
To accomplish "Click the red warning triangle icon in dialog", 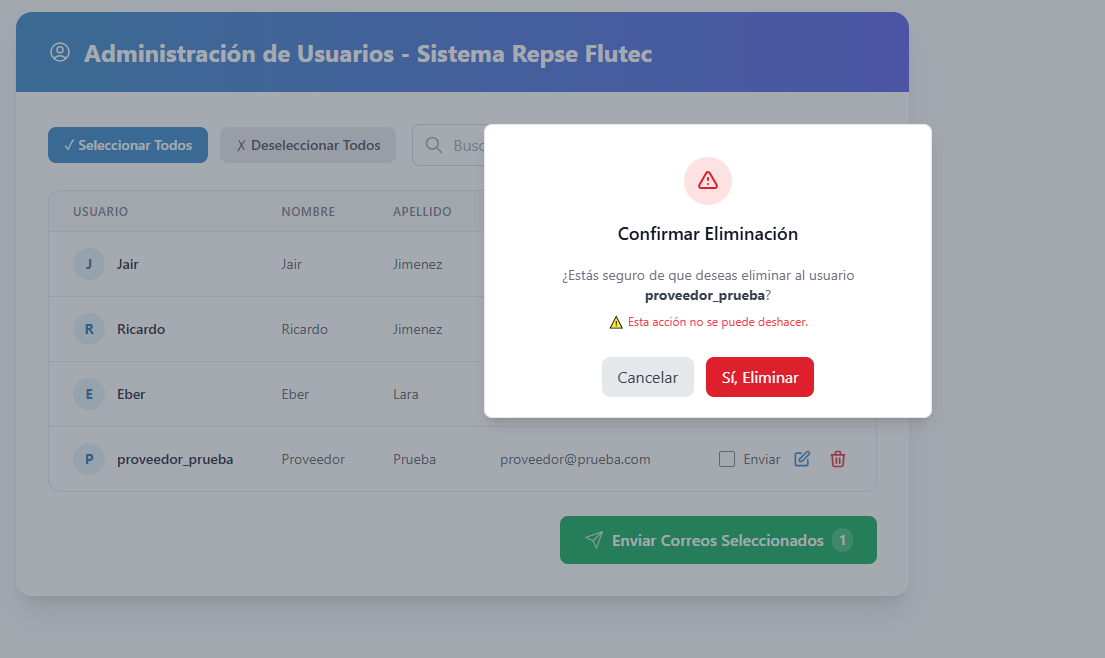I will pyautogui.click(x=708, y=181).
